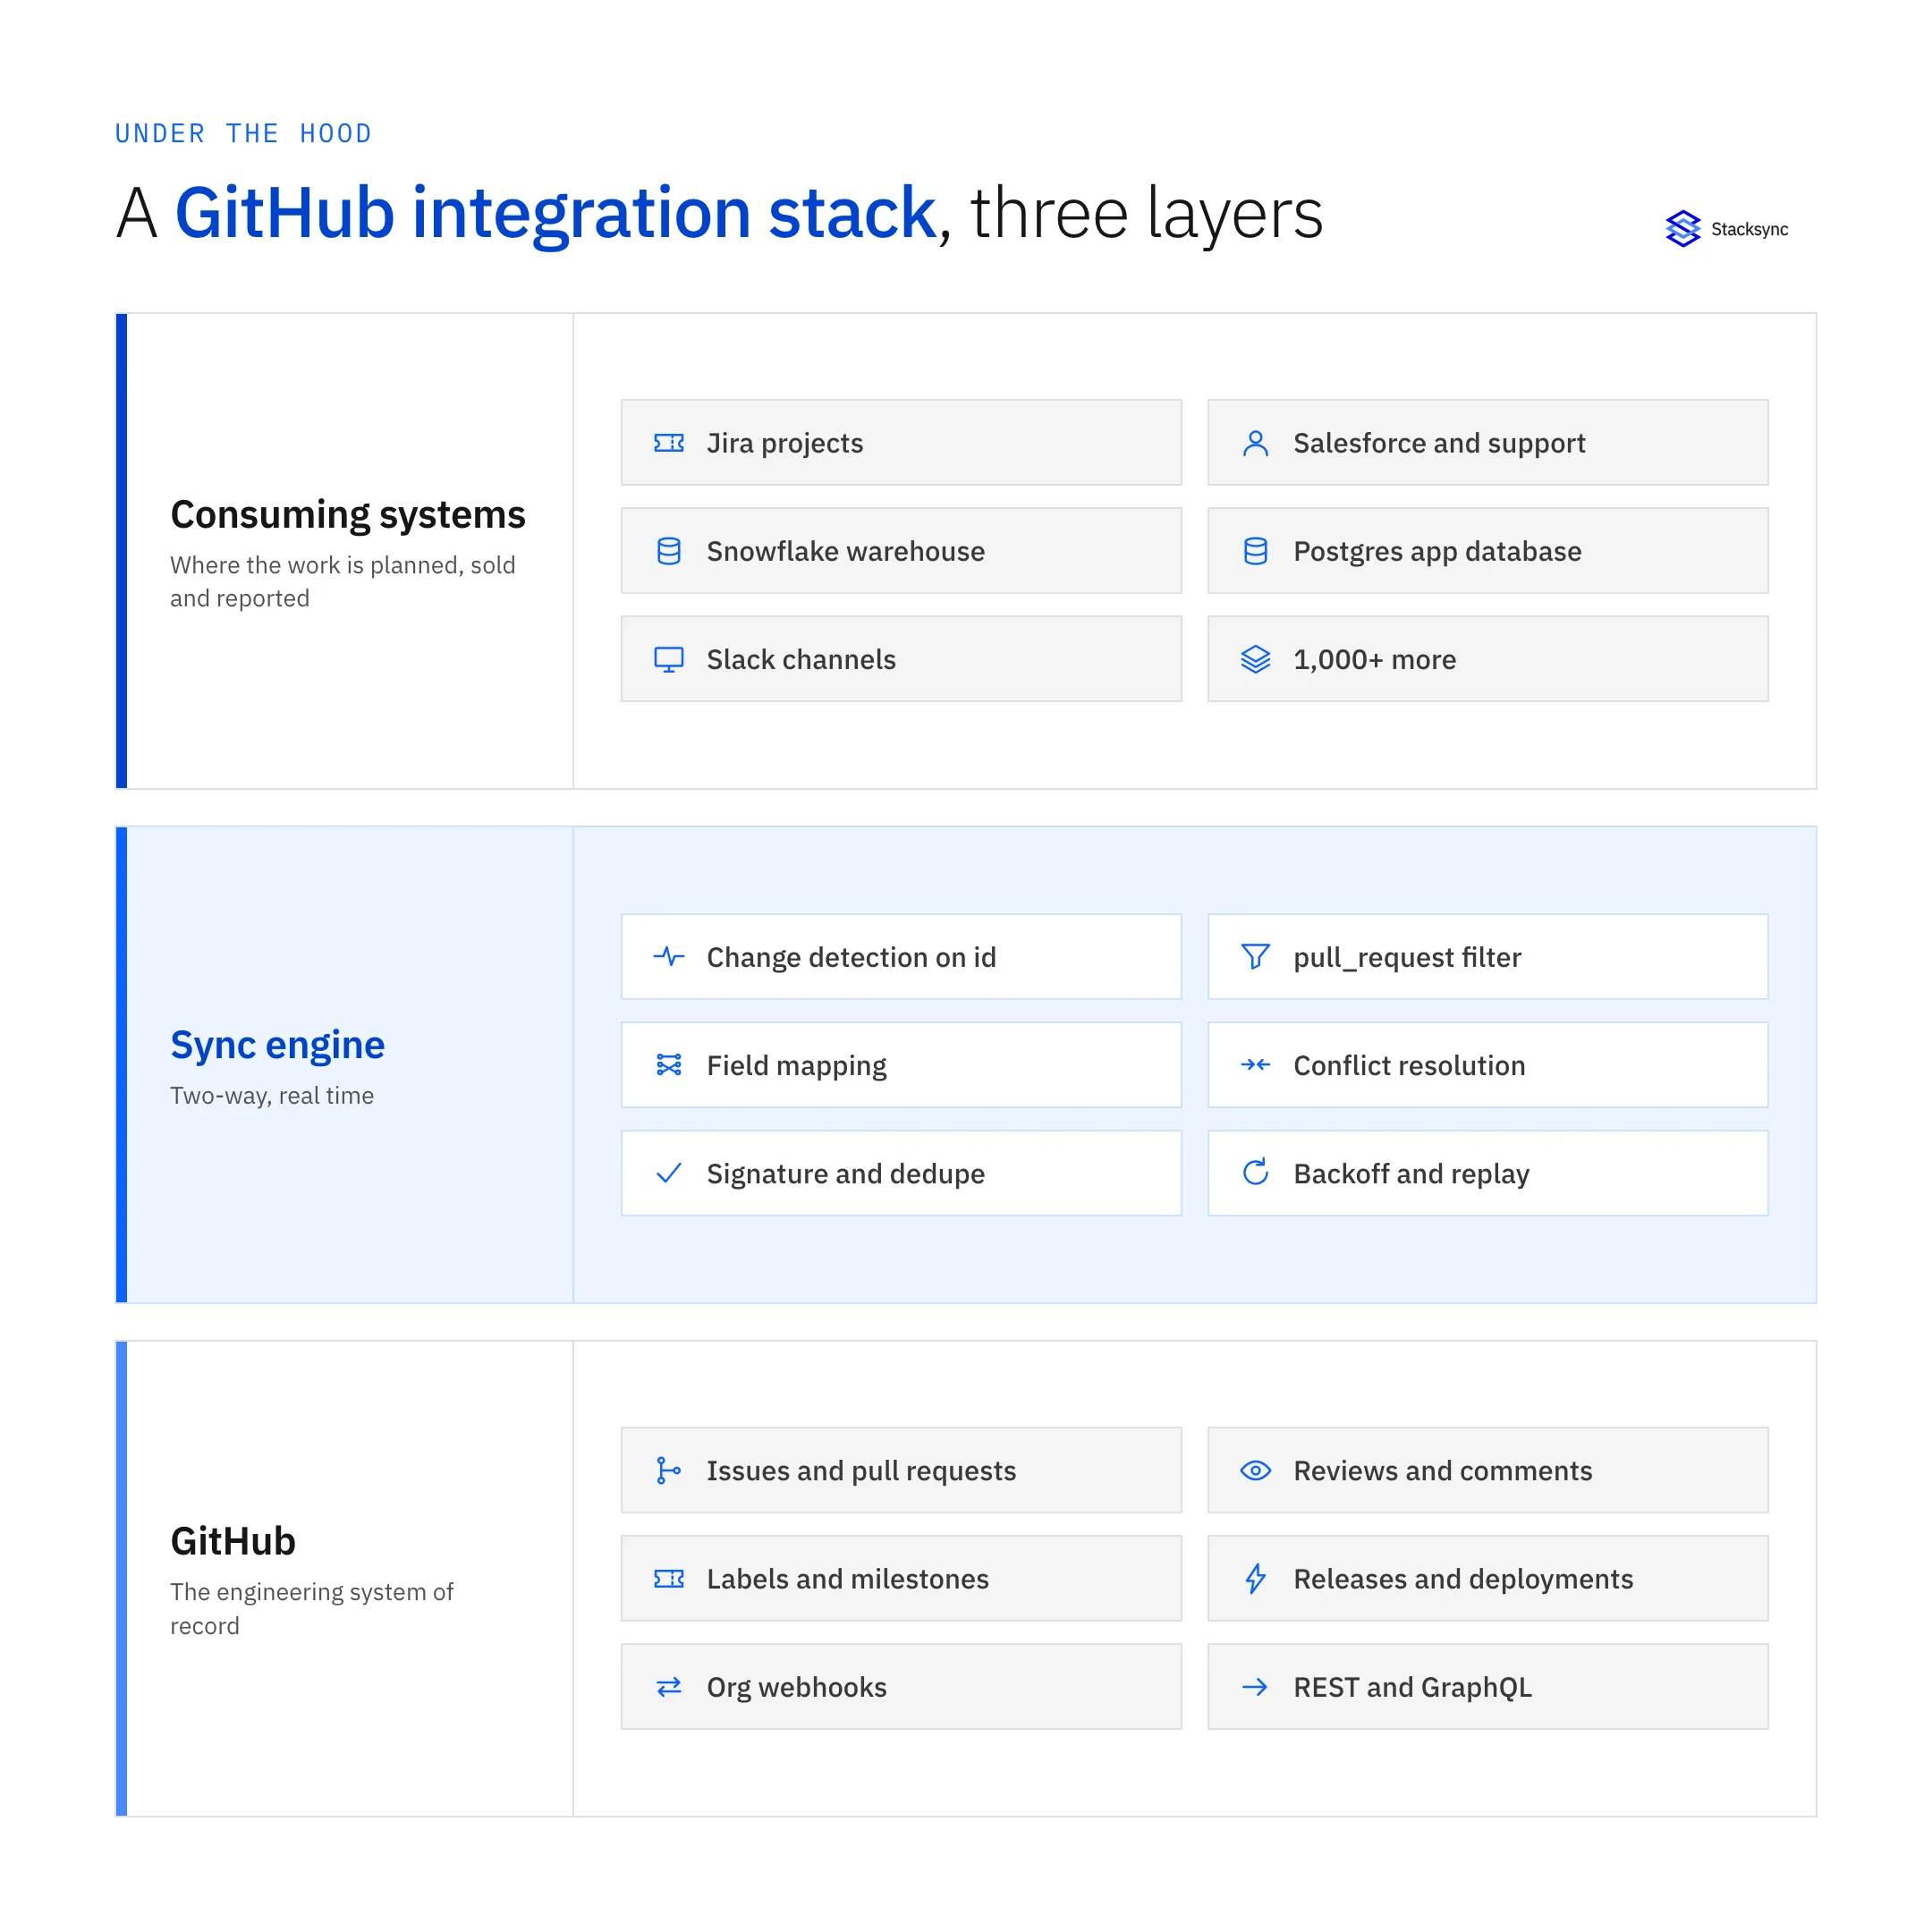Click the database icon beside Postgres app database
Image resolution: width=1932 pixels, height=1932 pixels.
1256,551
